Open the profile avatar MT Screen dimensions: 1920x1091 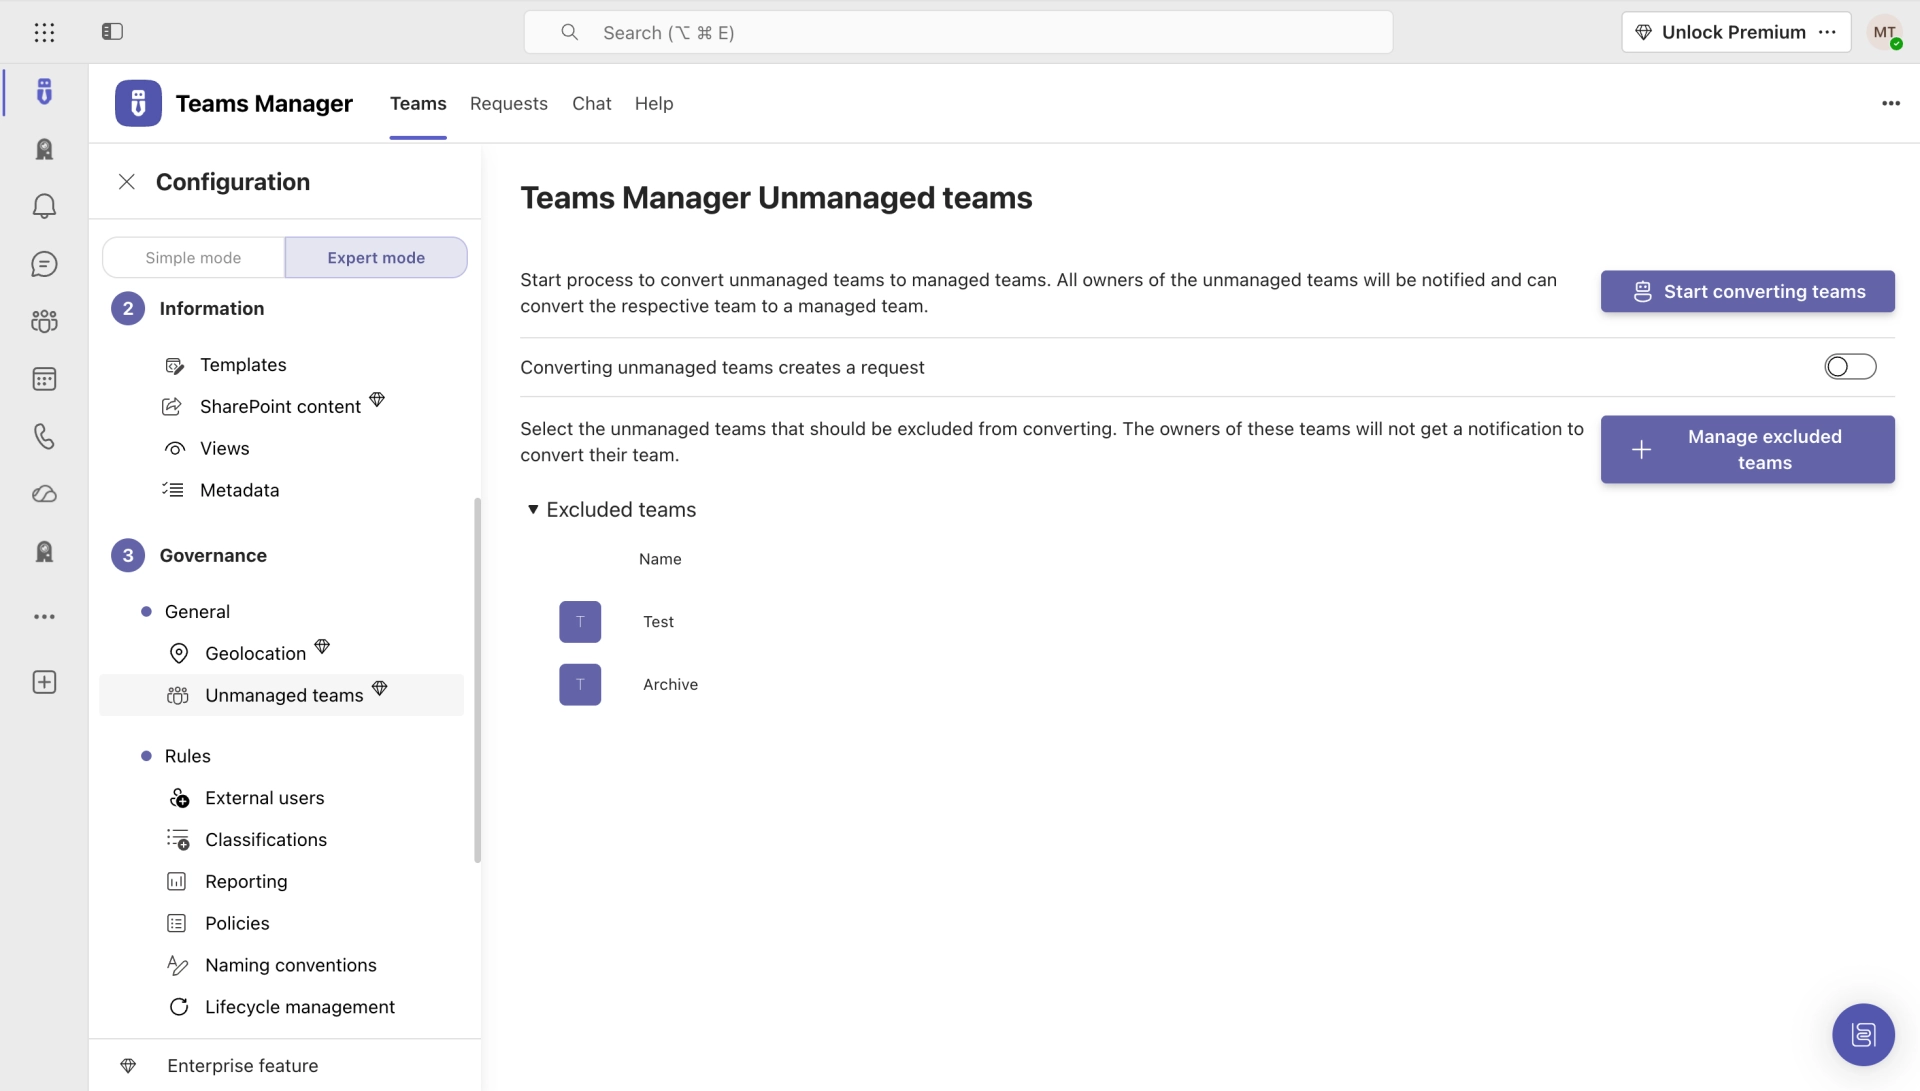[x=1885, y=32]
